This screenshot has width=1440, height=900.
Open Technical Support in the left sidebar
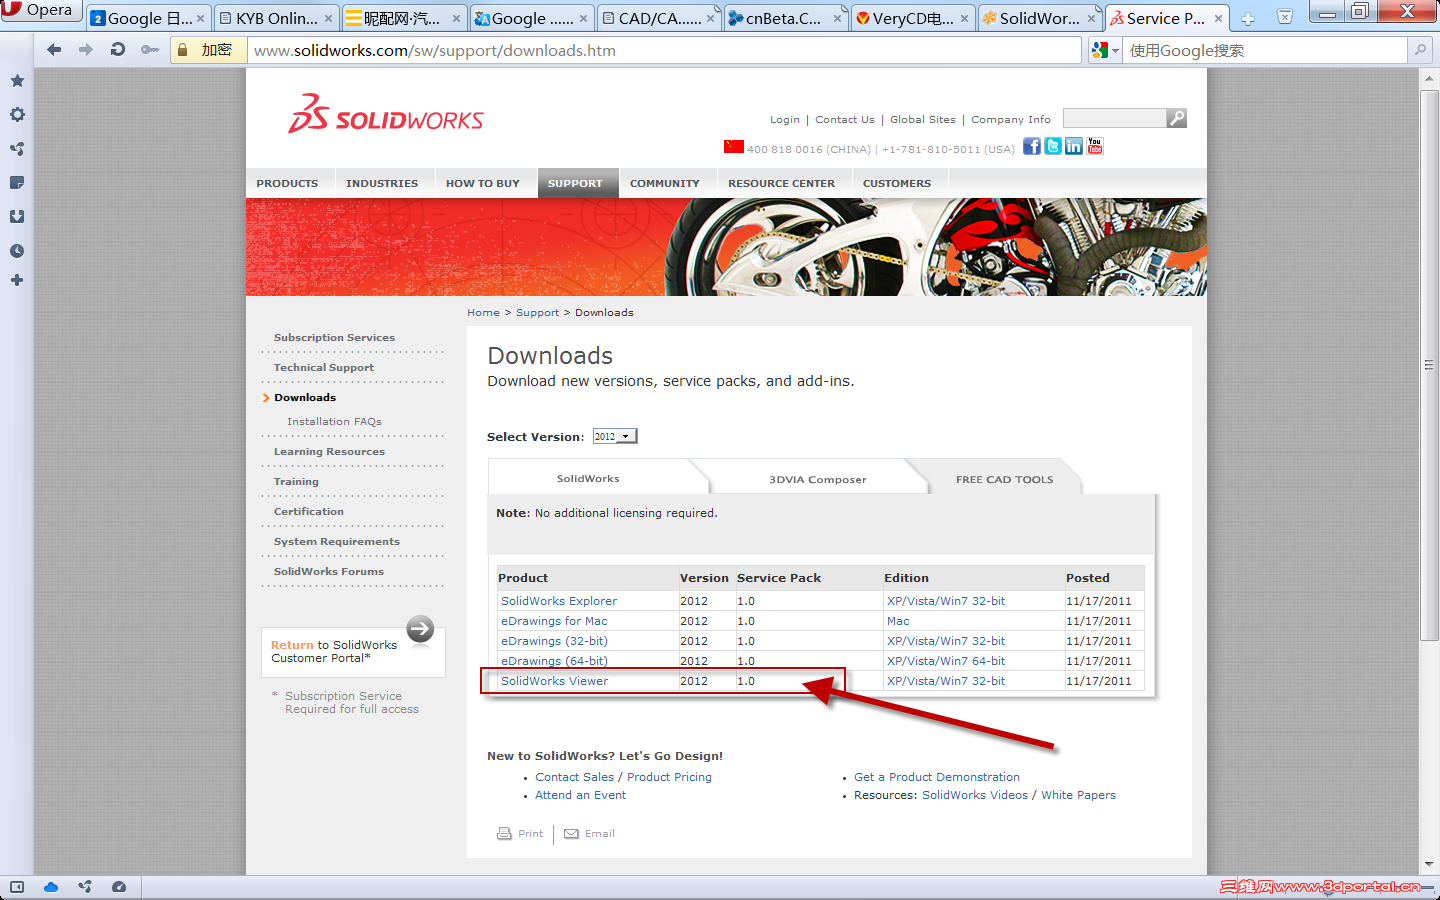pyautogui.click(x=324, y=367)
